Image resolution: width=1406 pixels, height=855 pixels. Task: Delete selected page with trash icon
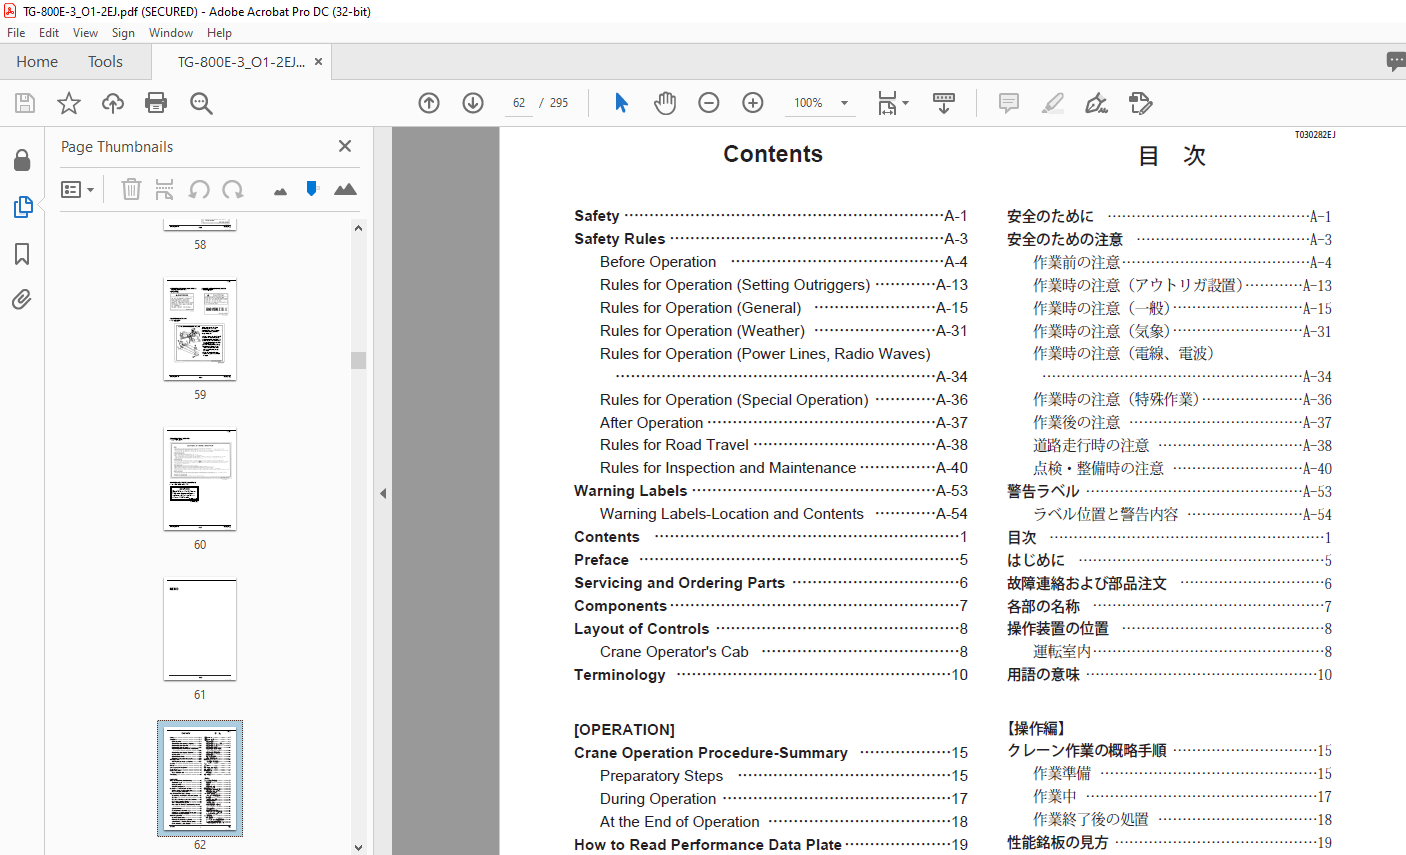[131, 189]
